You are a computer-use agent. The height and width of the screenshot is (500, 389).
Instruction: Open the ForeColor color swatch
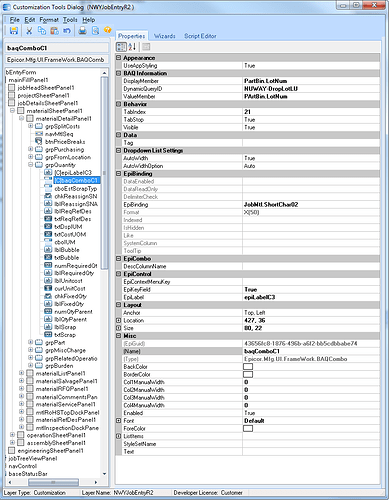(x=248, y=428)
